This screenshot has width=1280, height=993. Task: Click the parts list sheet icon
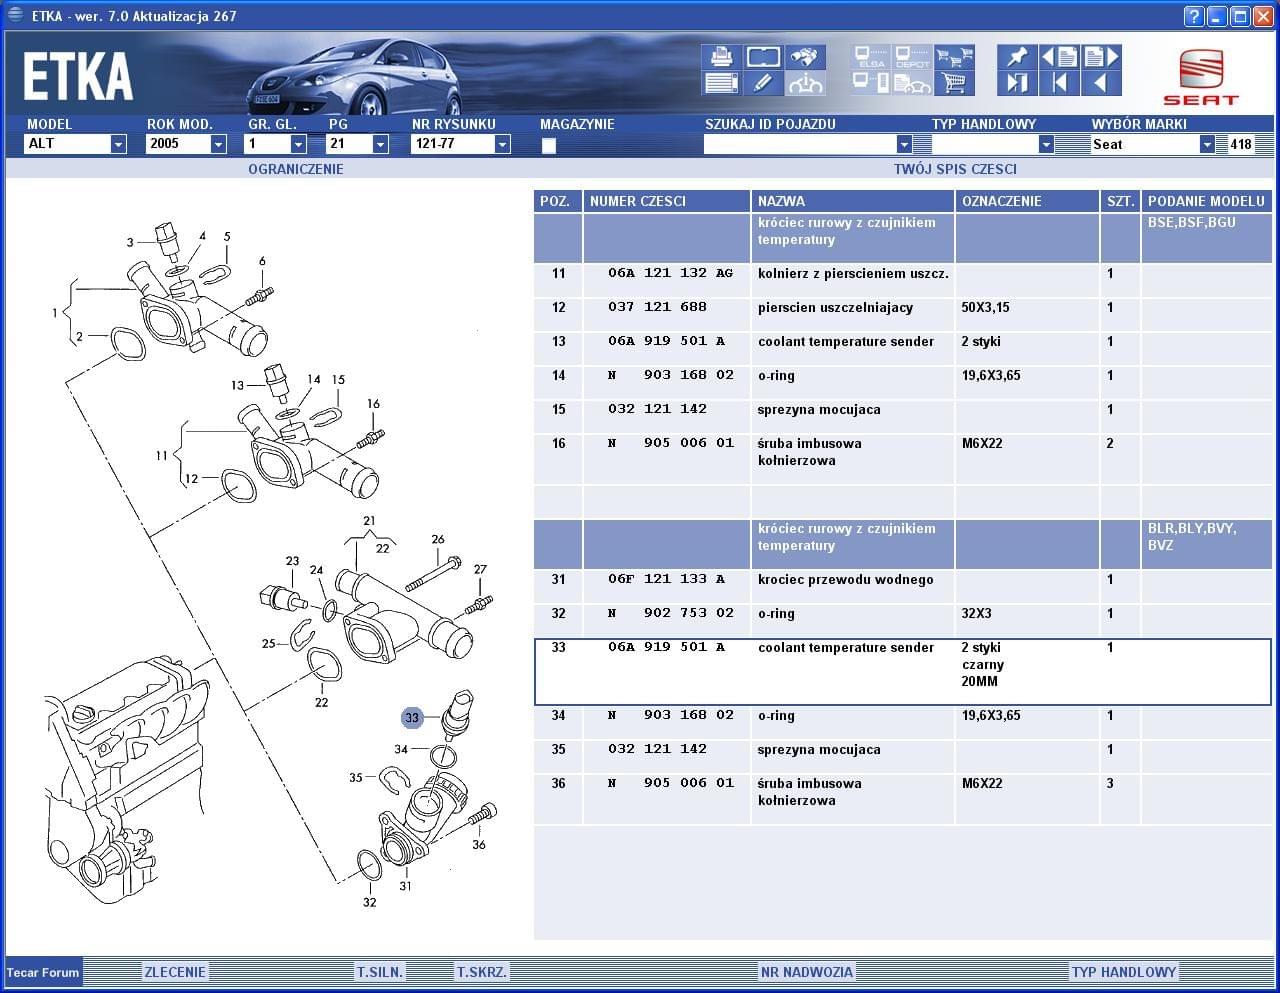[720, 83]
